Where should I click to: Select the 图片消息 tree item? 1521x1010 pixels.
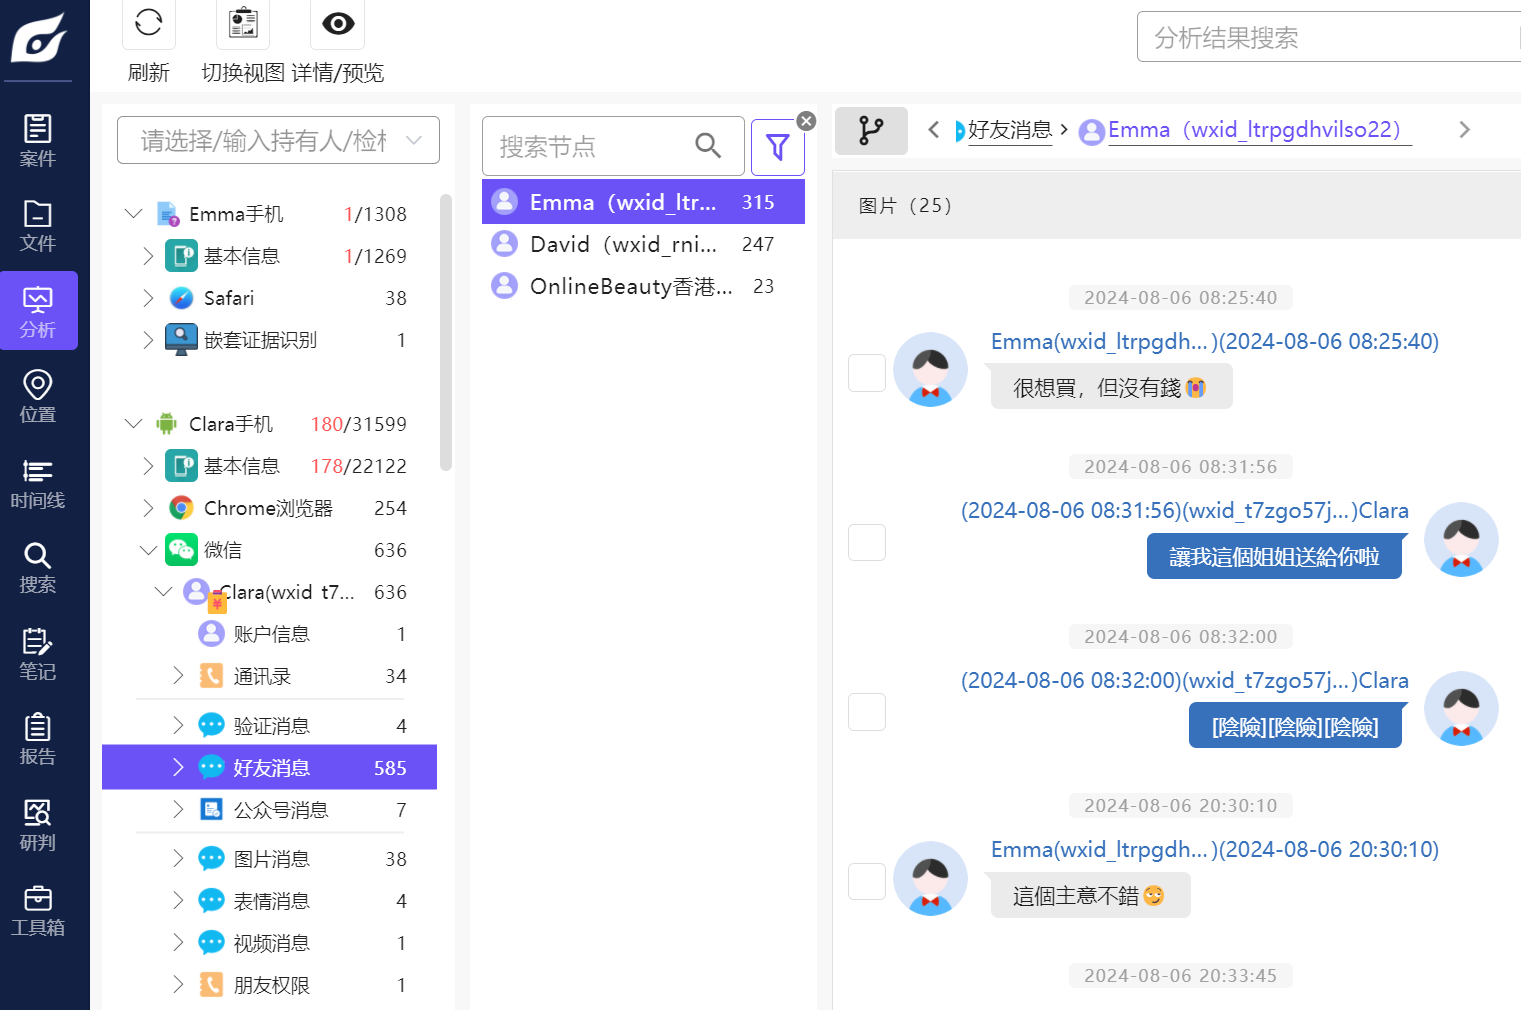pos(271,859)
